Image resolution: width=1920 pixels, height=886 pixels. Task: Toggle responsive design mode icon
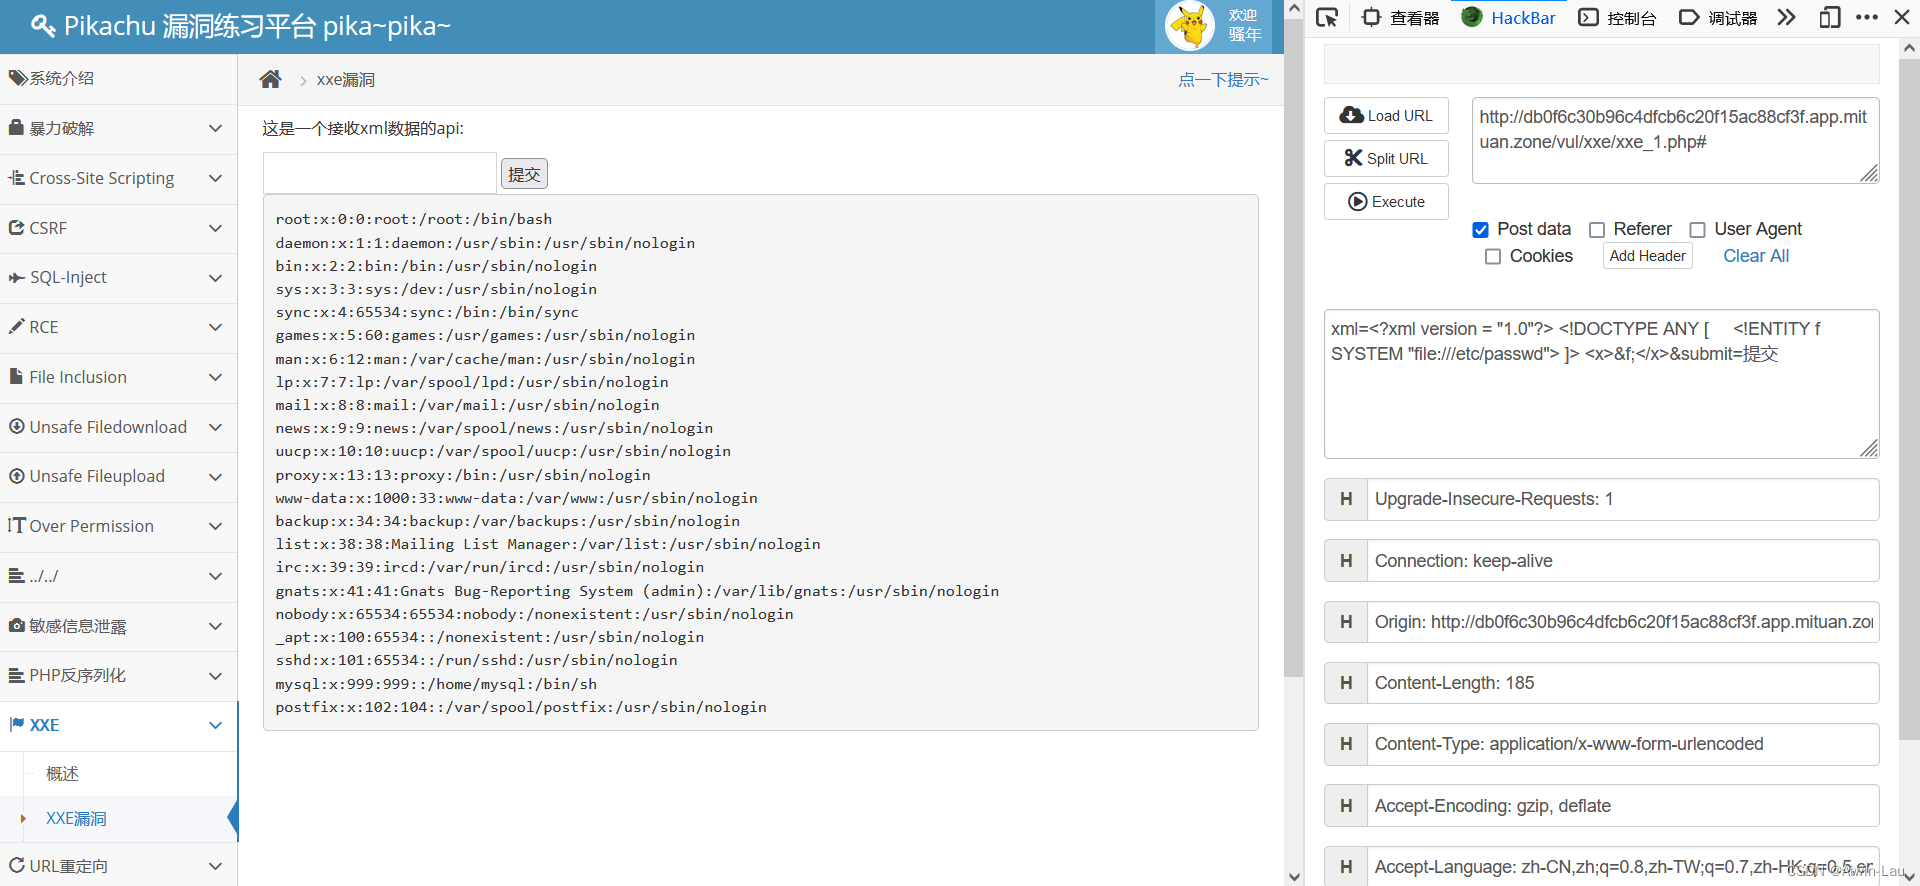coord(1829,17)
